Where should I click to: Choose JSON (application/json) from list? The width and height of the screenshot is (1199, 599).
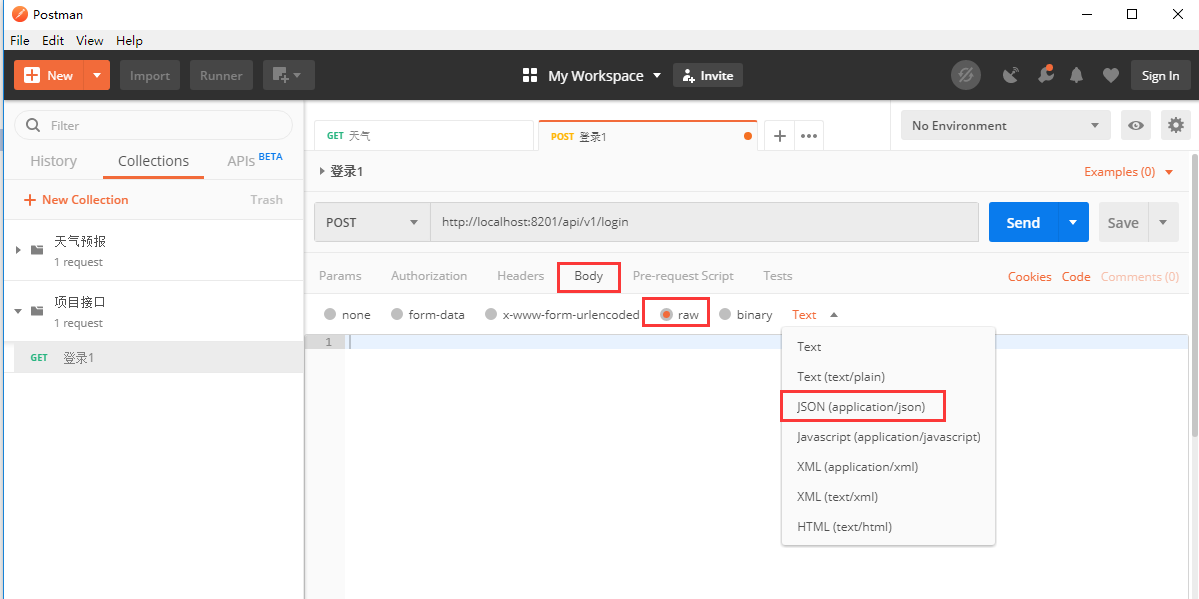(889, 406)
